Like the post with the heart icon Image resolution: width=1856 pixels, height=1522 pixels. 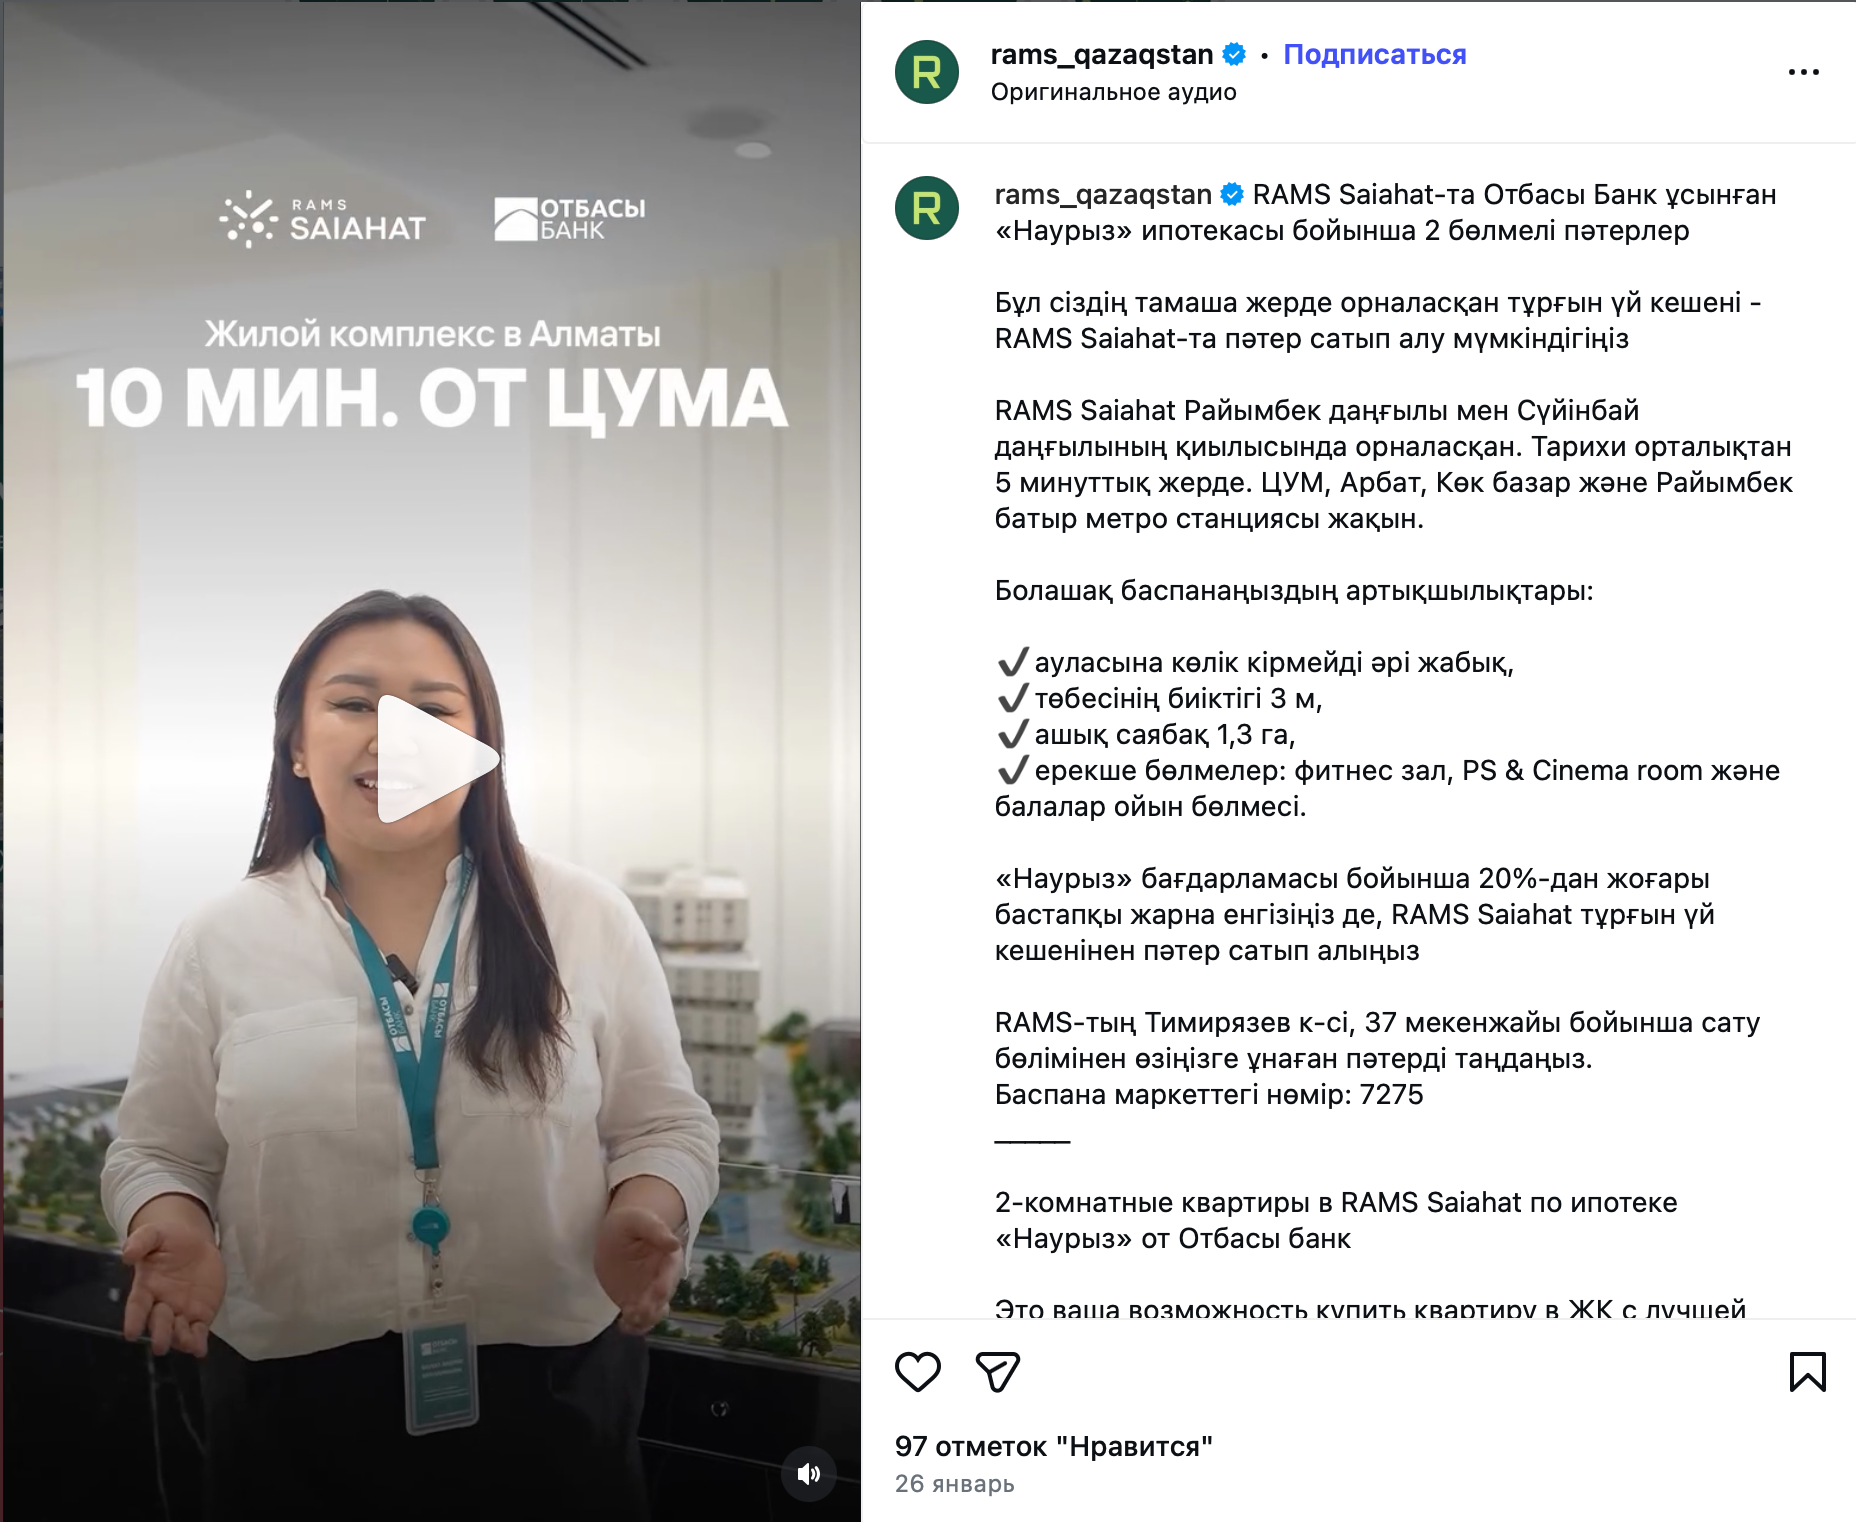[917, 1371]
